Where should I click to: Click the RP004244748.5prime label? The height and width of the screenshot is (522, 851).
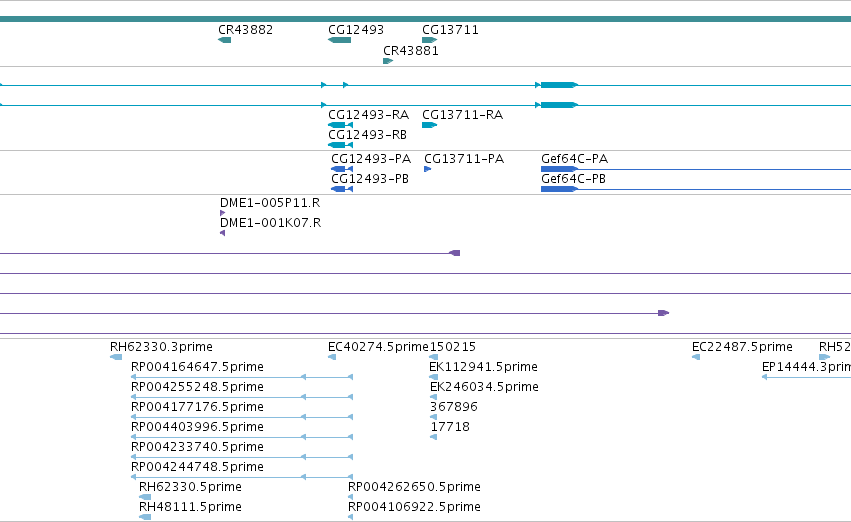197,467
